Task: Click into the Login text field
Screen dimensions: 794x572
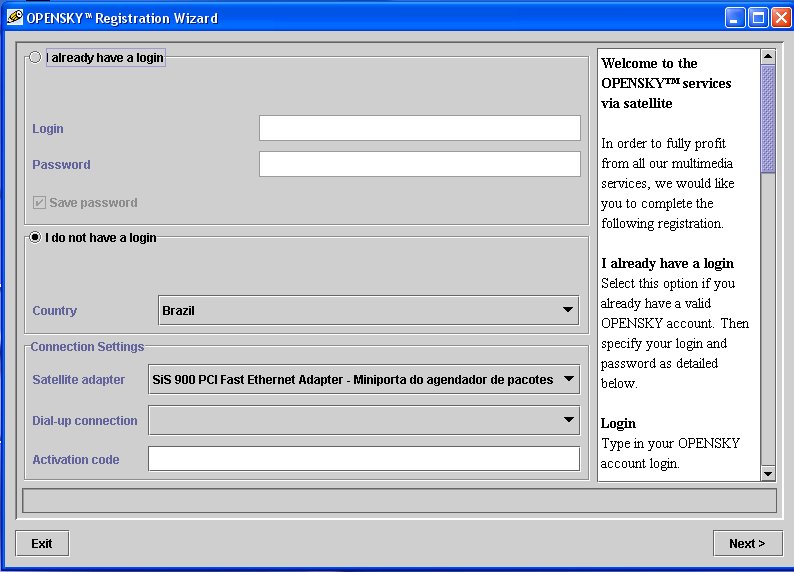Action: (420, 128)
